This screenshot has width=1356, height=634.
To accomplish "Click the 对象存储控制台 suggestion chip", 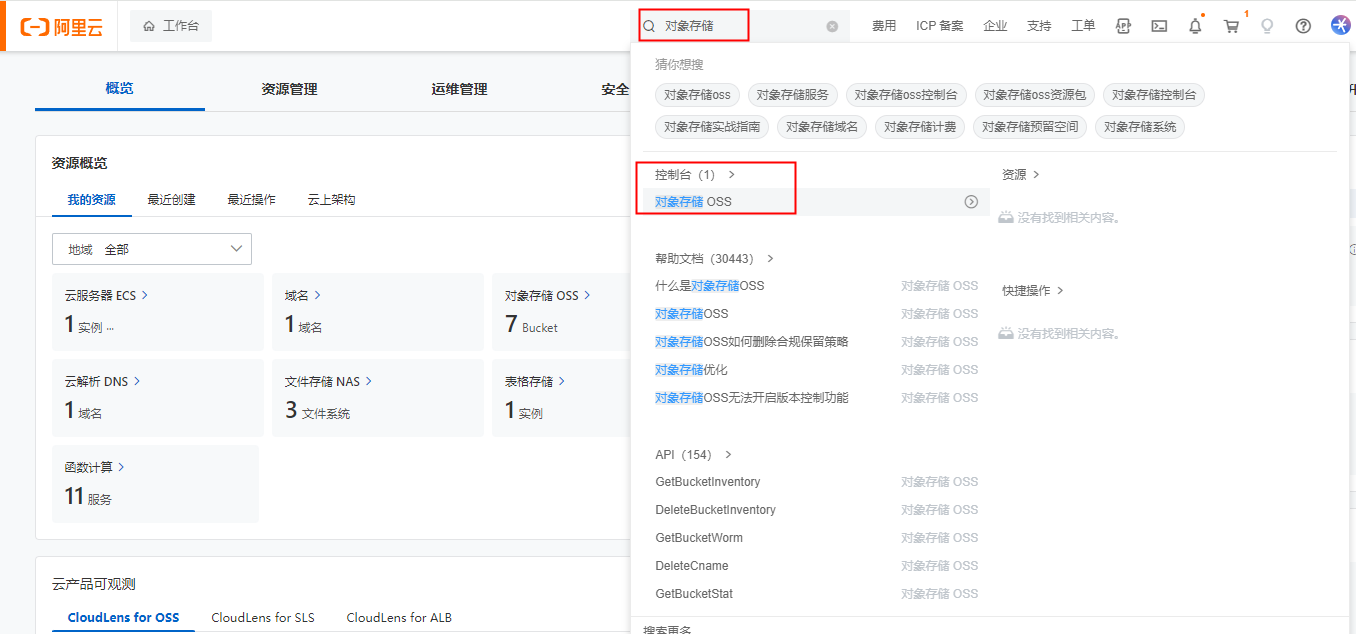I will 1154,95.
